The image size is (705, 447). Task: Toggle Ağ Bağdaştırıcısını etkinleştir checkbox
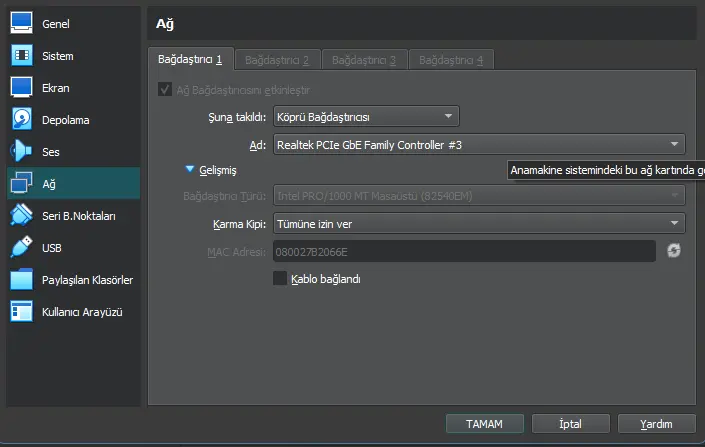(165, 90)
